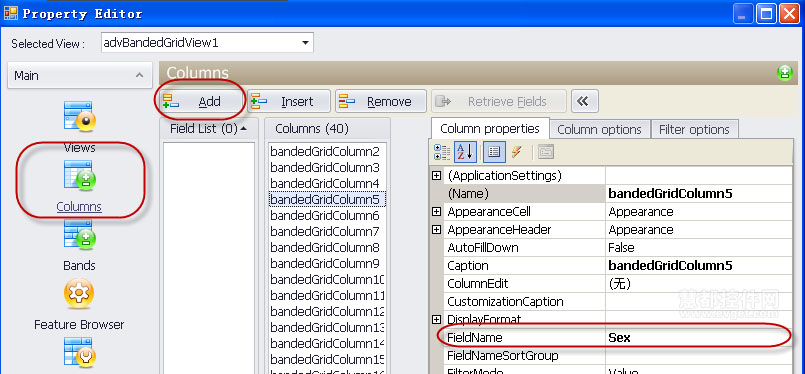Select bandedGridColumn10 in the columns list
The image size is (805, 374).
tap(327, 279)
